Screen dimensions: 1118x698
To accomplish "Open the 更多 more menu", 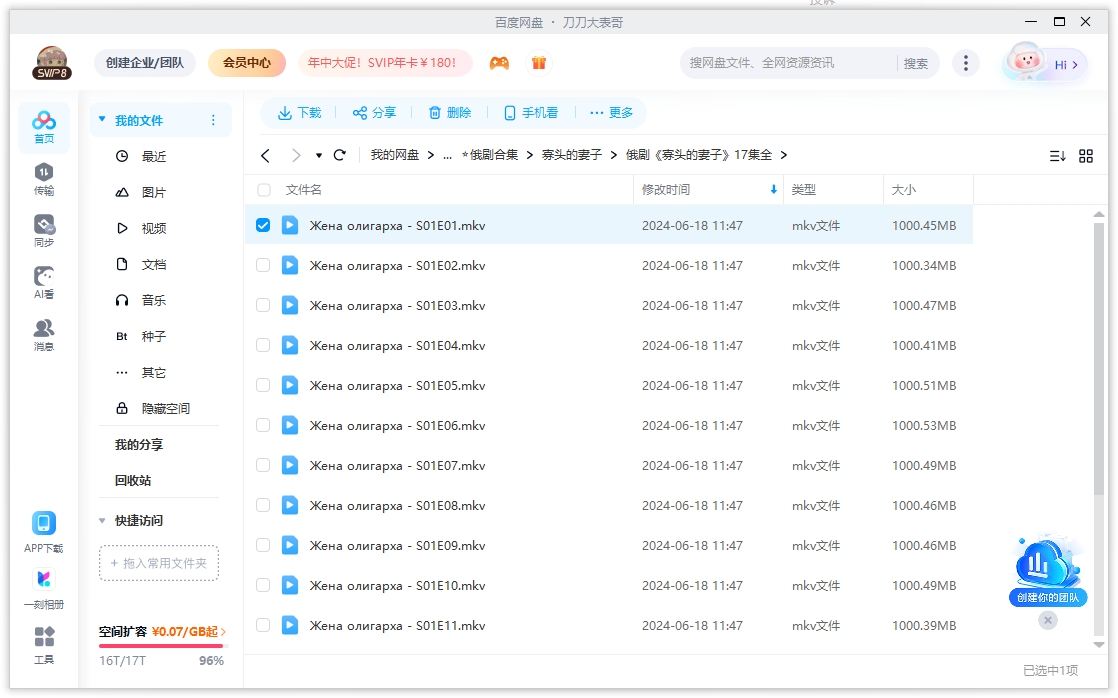I will coord(611,112).
